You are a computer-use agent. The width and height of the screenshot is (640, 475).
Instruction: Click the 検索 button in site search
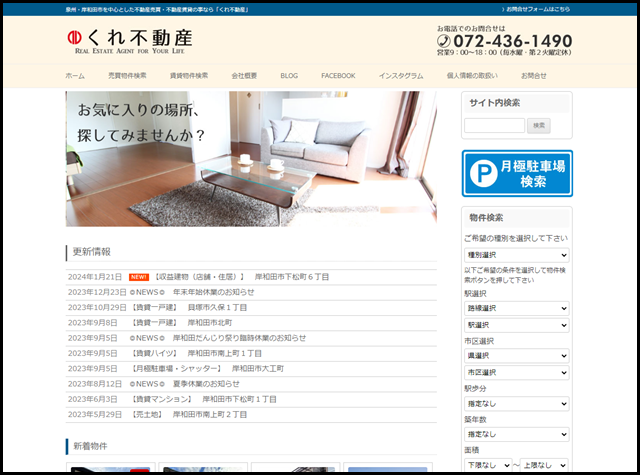click(x=539, y=126)
